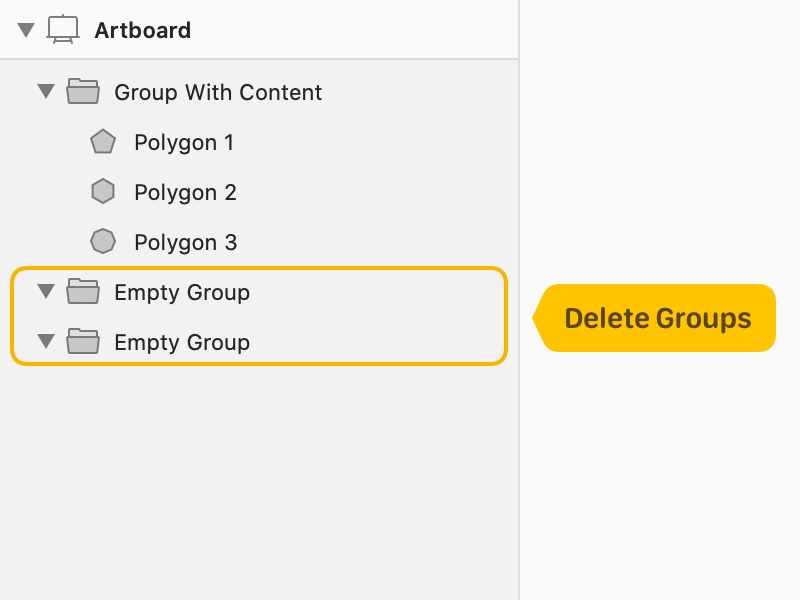Click the yellow Delete Groups callout
Screen dimensions: 800x600
(654, 318)
